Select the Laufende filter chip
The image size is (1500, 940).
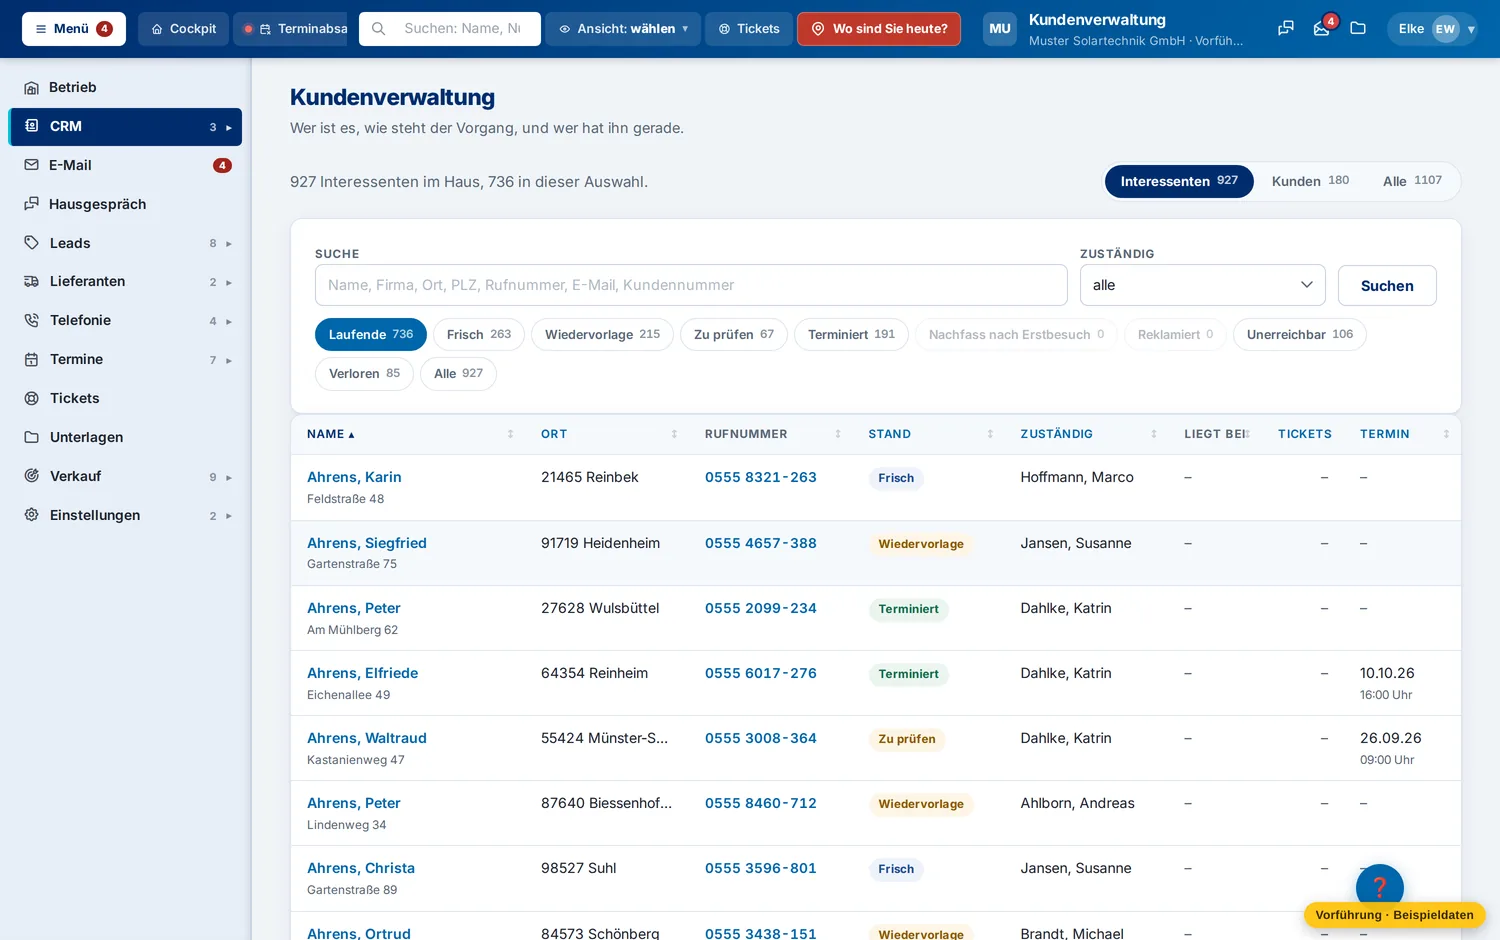pyautogui.click(x=371, y=334)
